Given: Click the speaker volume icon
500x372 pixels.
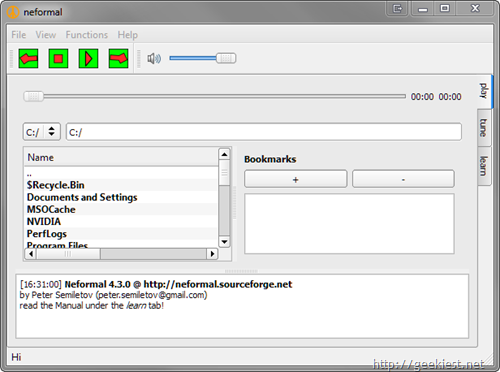Looking at the screenshot, I should click(154, 59).
